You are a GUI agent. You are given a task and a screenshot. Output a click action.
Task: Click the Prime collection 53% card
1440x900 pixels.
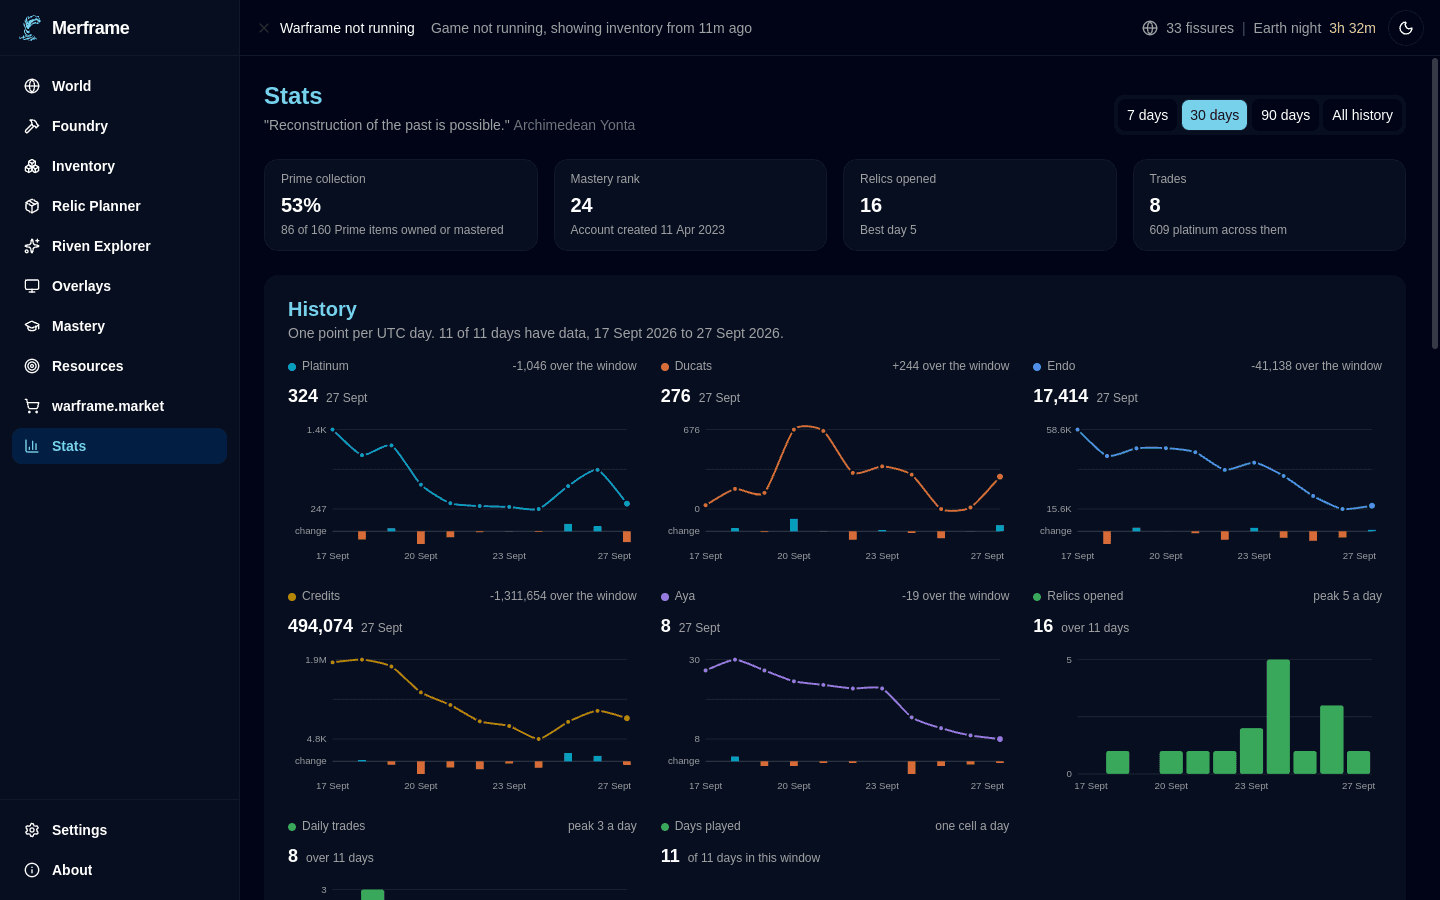[401, 205]
